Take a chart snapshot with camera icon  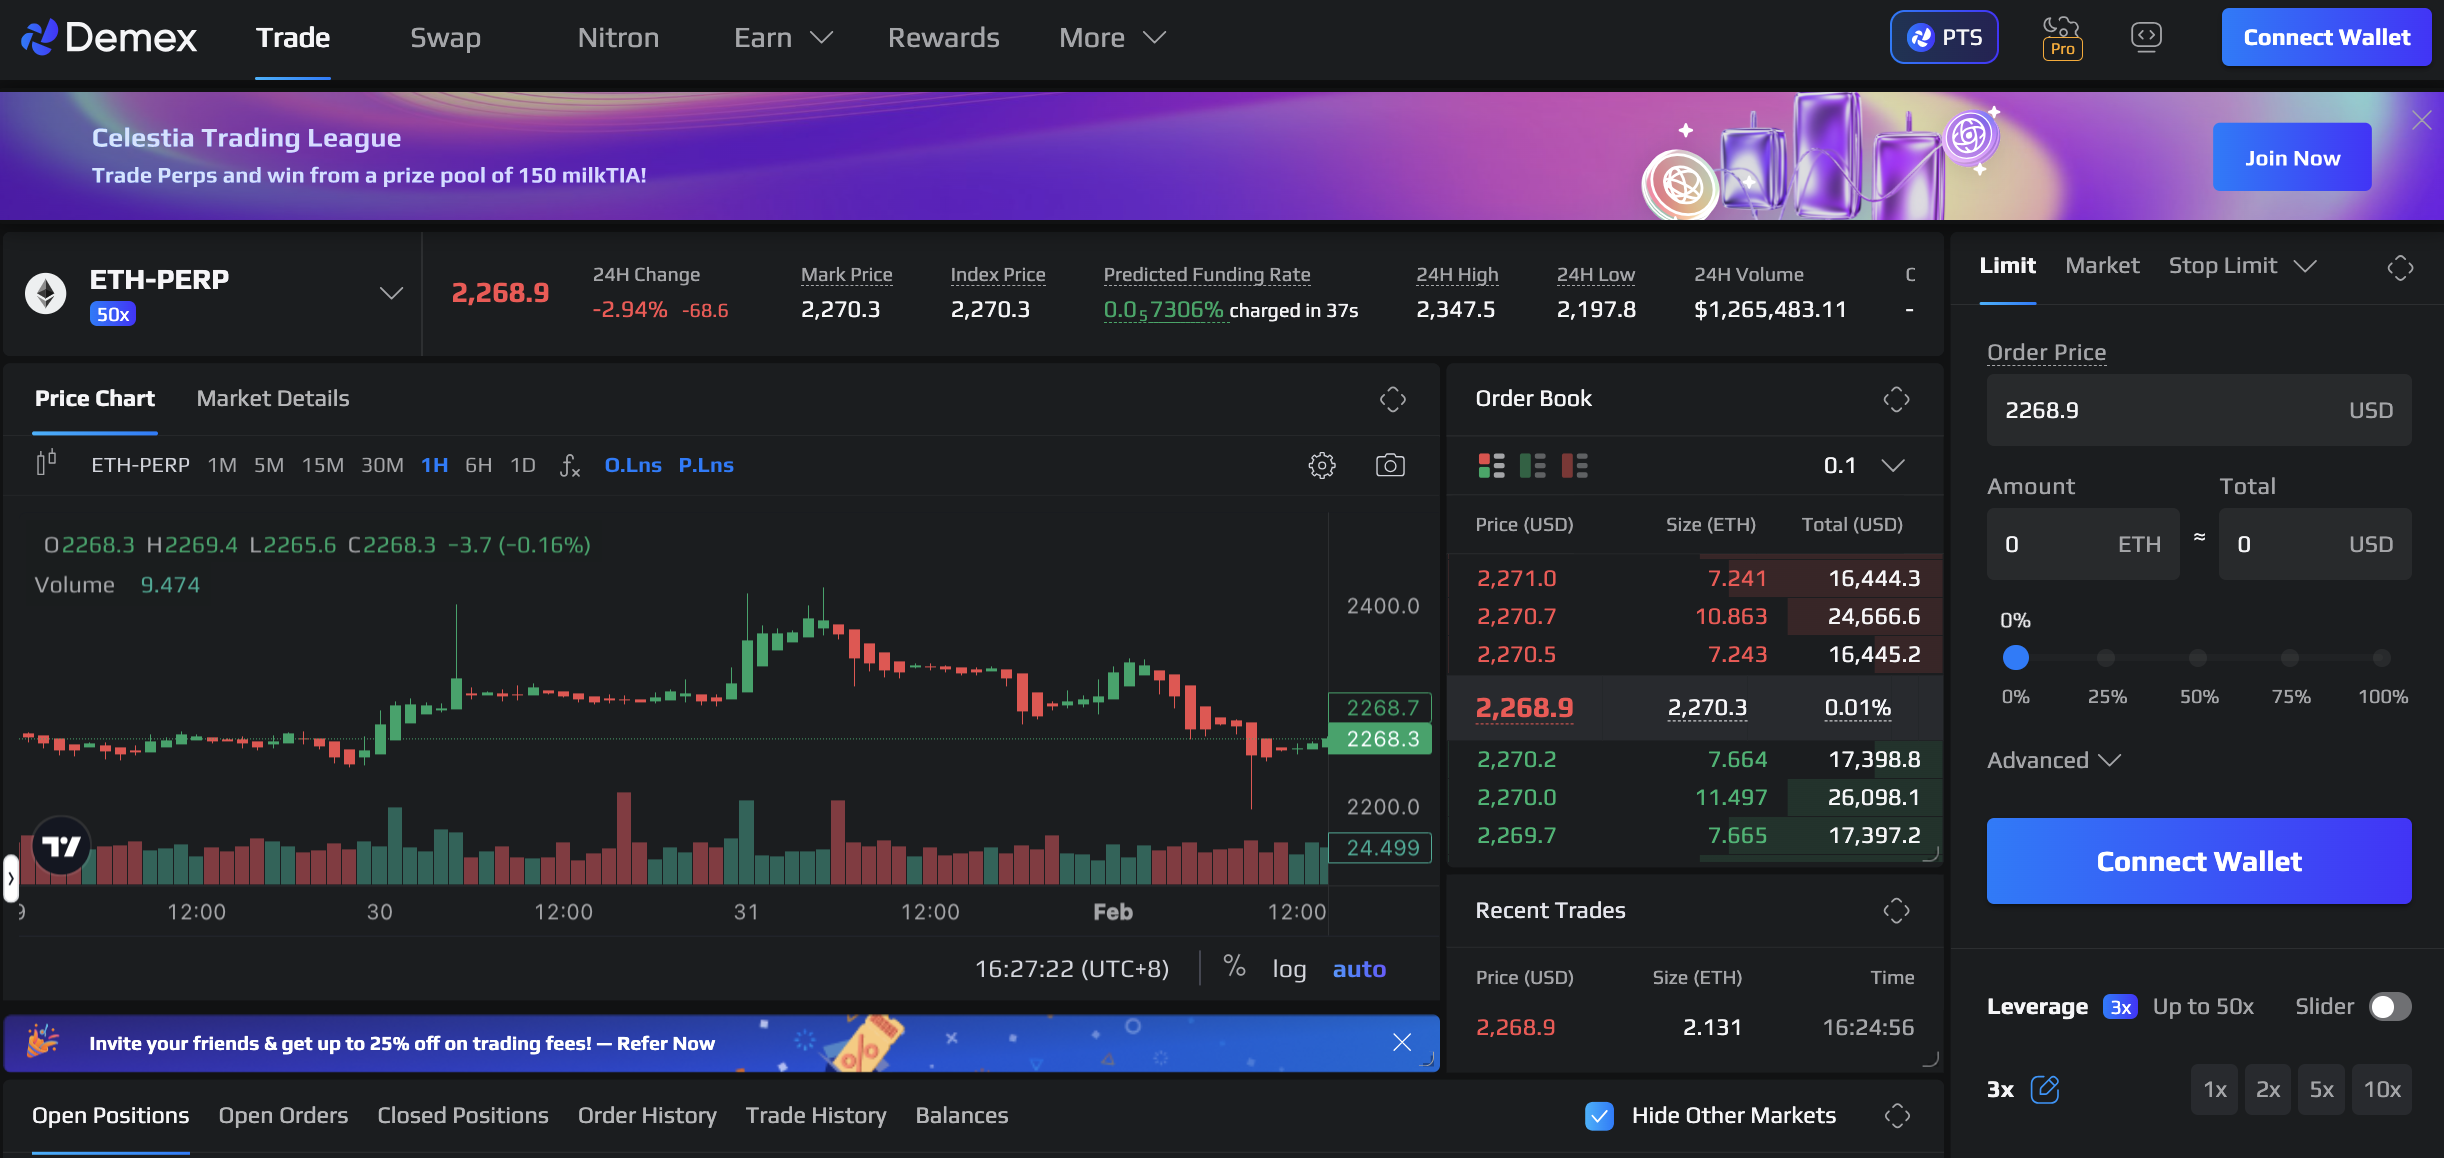[x=1391, y=465]
